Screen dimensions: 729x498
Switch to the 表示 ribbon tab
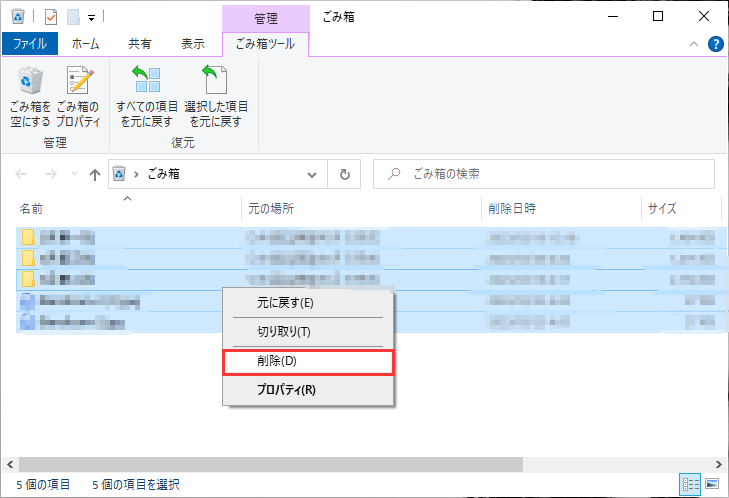193,44
